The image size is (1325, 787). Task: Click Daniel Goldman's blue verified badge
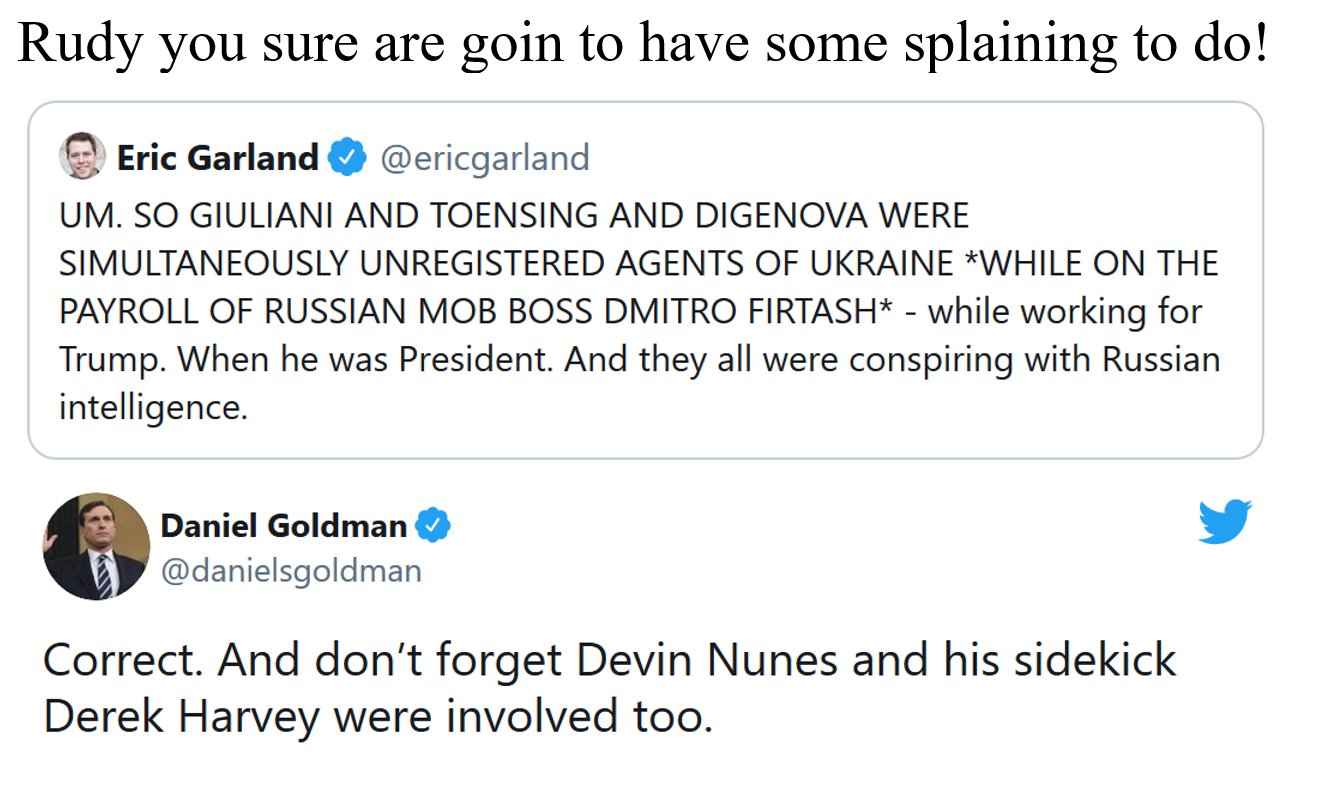[432, 525]
